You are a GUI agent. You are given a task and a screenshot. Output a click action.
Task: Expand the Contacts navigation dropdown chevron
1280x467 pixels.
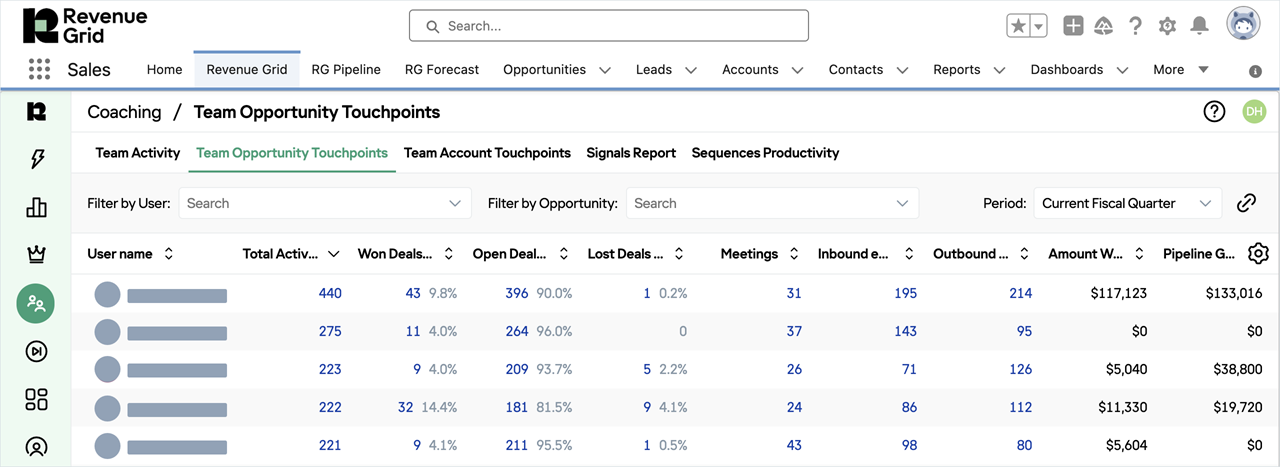pos(902,70)
